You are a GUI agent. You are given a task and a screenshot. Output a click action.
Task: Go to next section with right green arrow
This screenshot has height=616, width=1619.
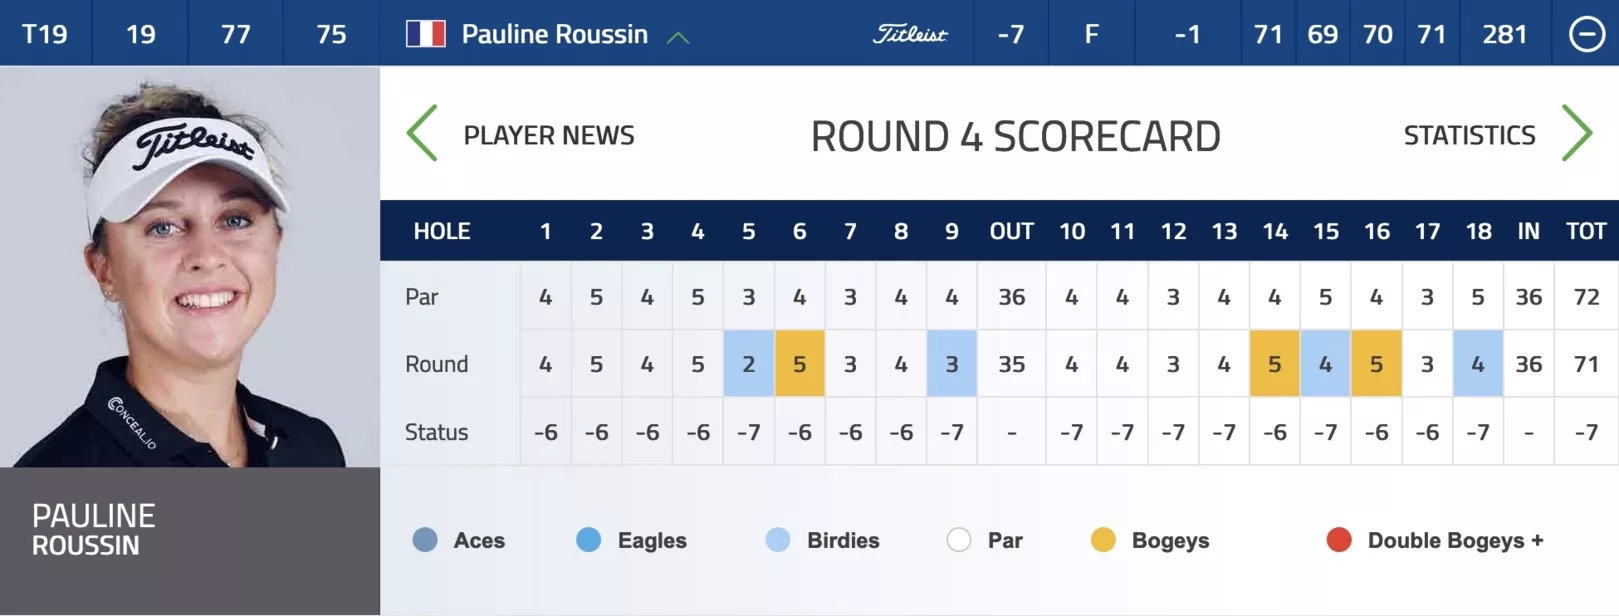(1577, 134)
